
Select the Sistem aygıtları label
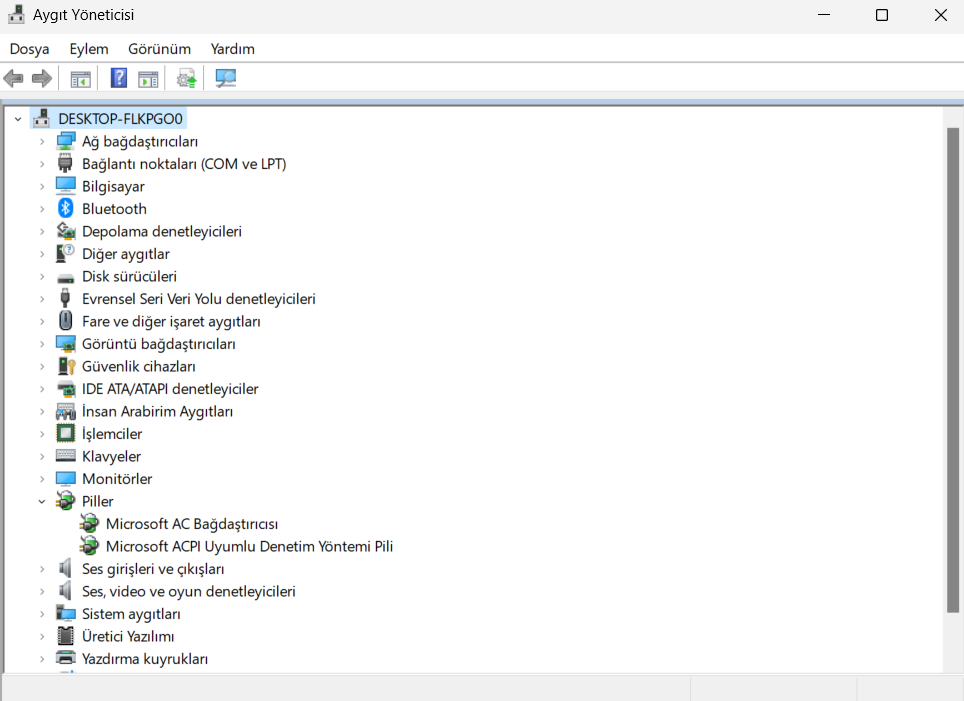[131, 614]
